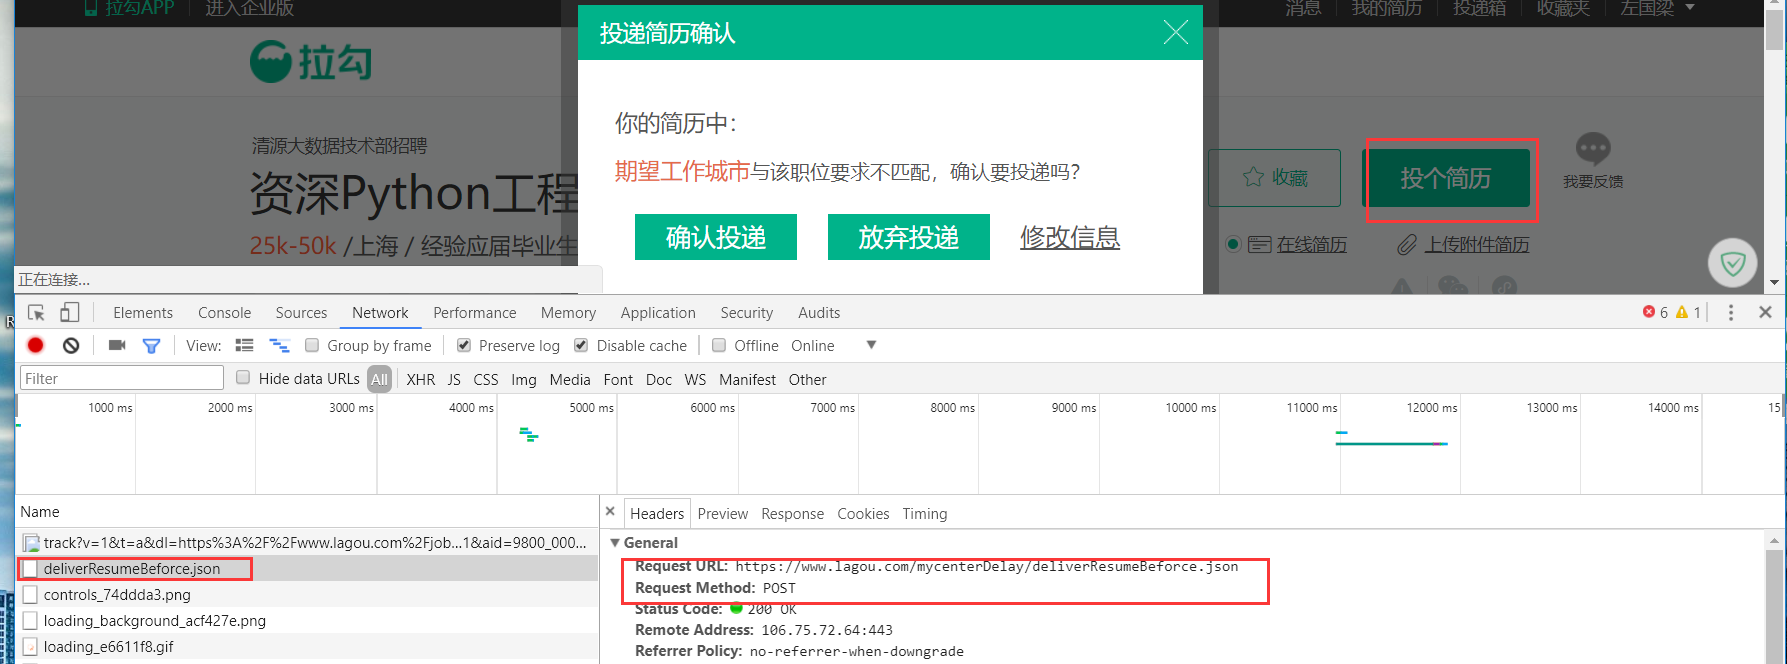
Task: Click the network Filter text field
Action: (122, 378)
